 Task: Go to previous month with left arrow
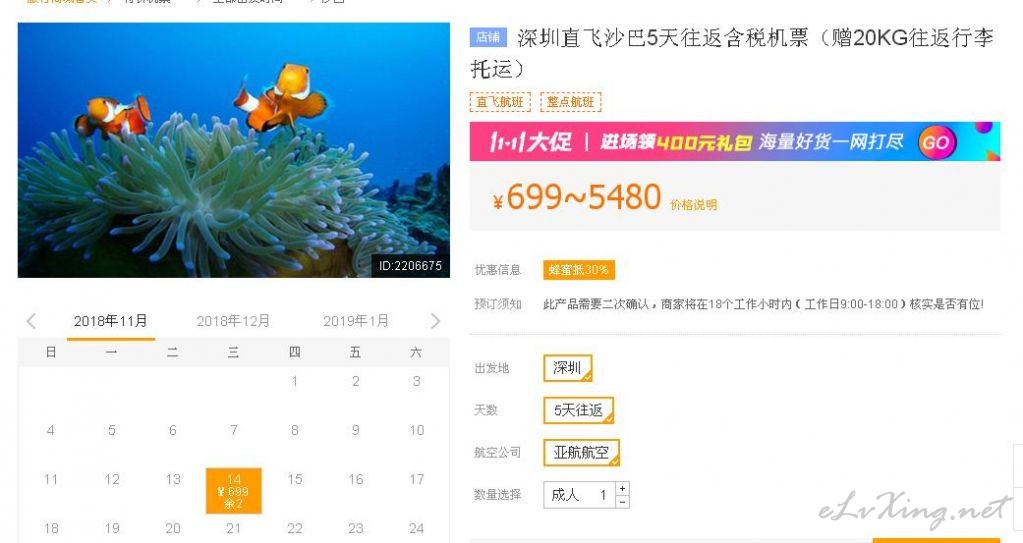tap(31, 321)
